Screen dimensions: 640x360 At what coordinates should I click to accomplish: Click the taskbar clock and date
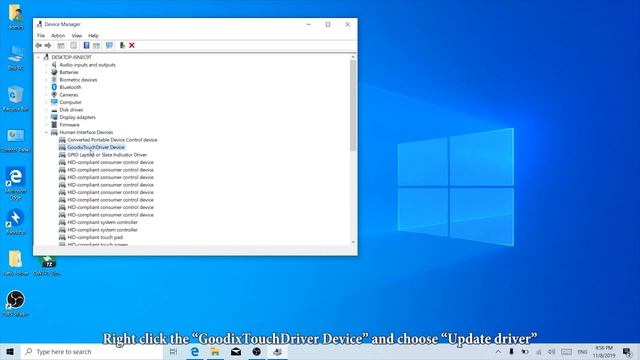click(x=604, y=352)
